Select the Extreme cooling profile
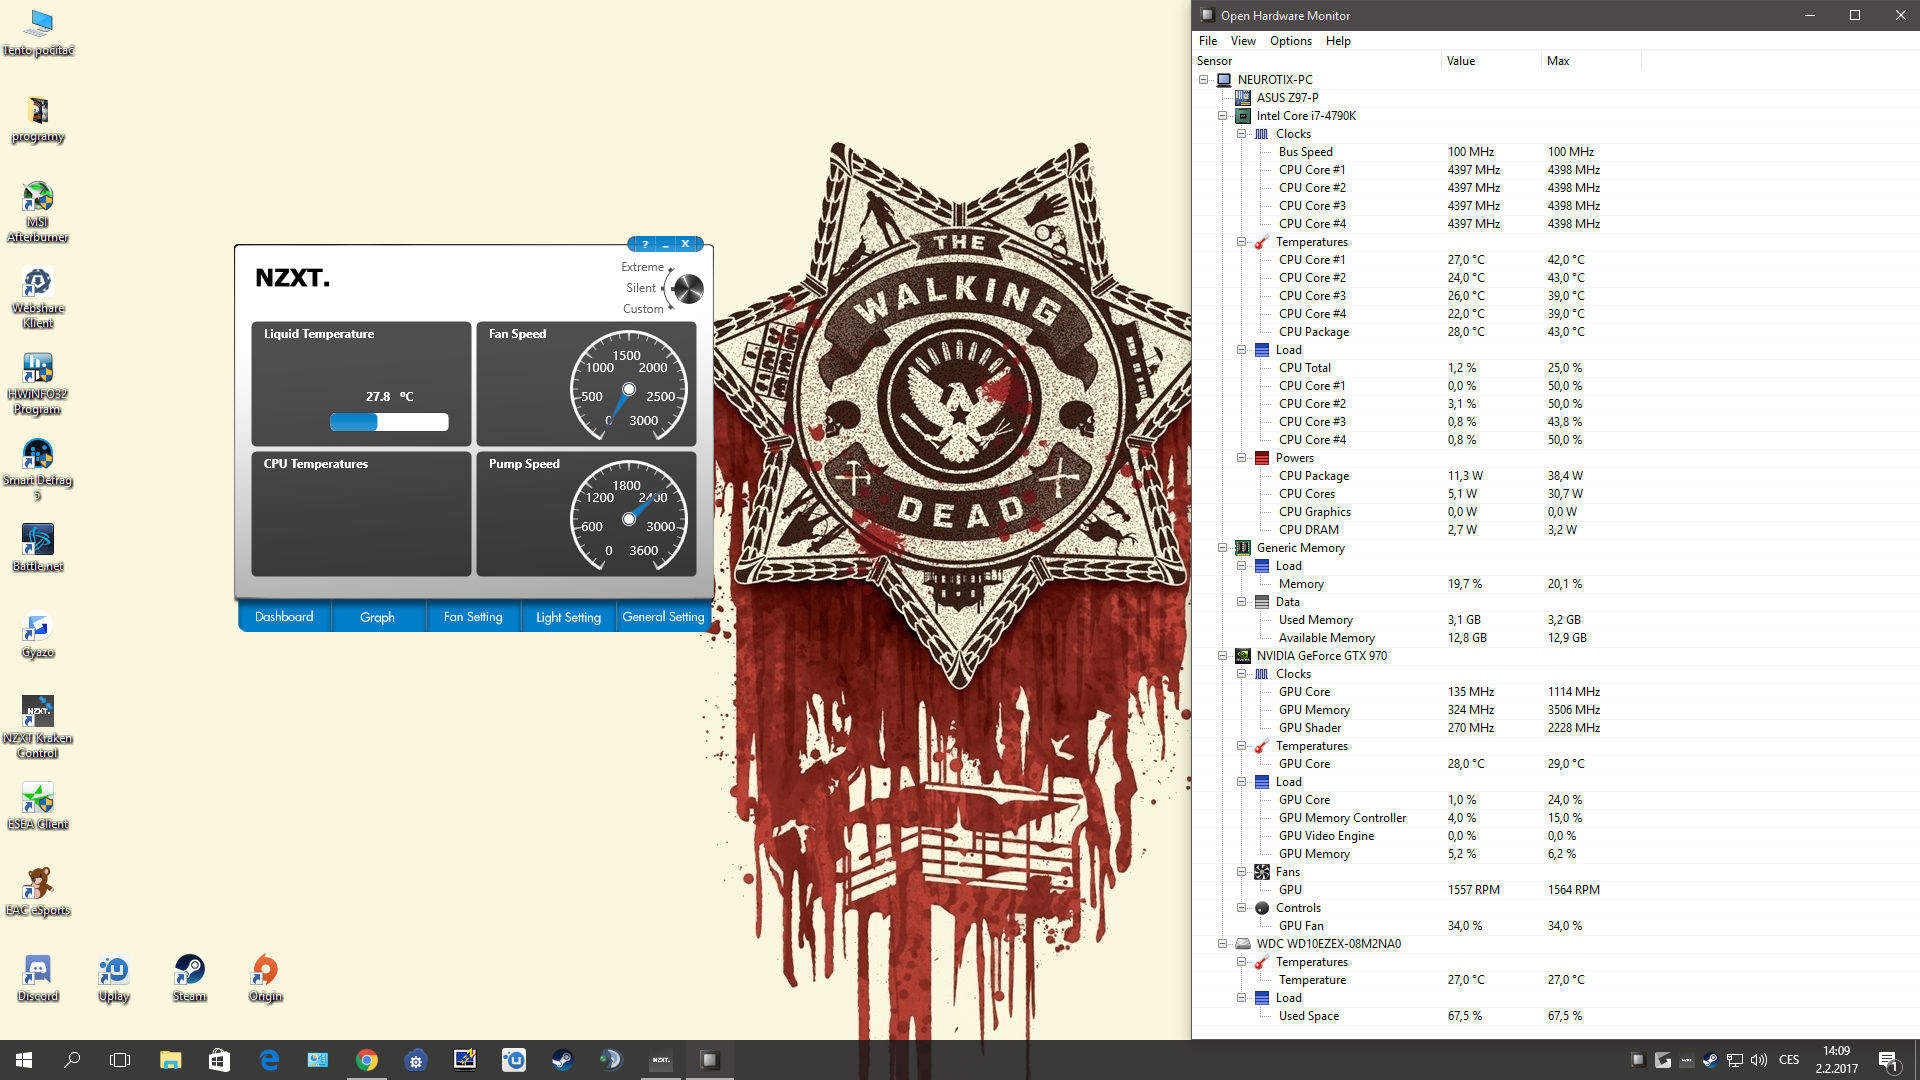Screen dimensions: 1920x1080 (x=642, y=267)
